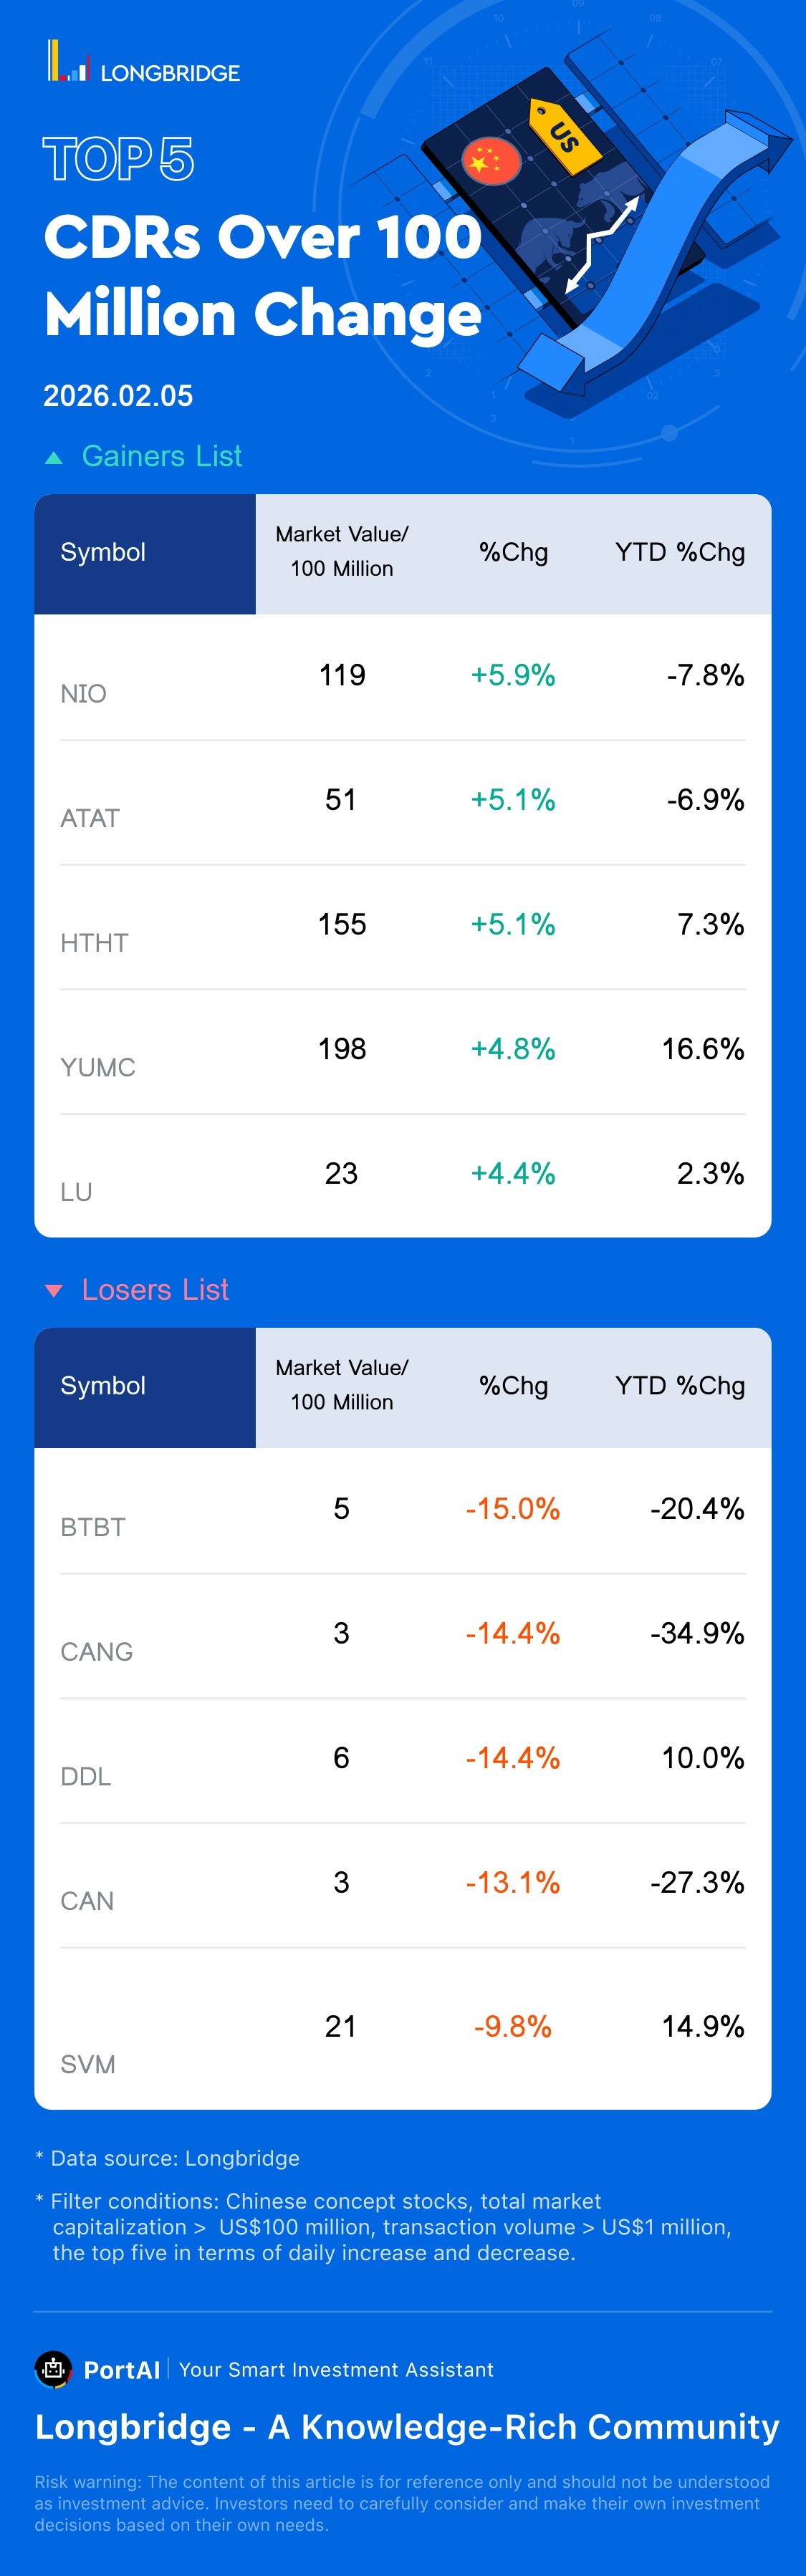
Task: Click YTD %Chg header in losers table
Action: click(679, 1385)
